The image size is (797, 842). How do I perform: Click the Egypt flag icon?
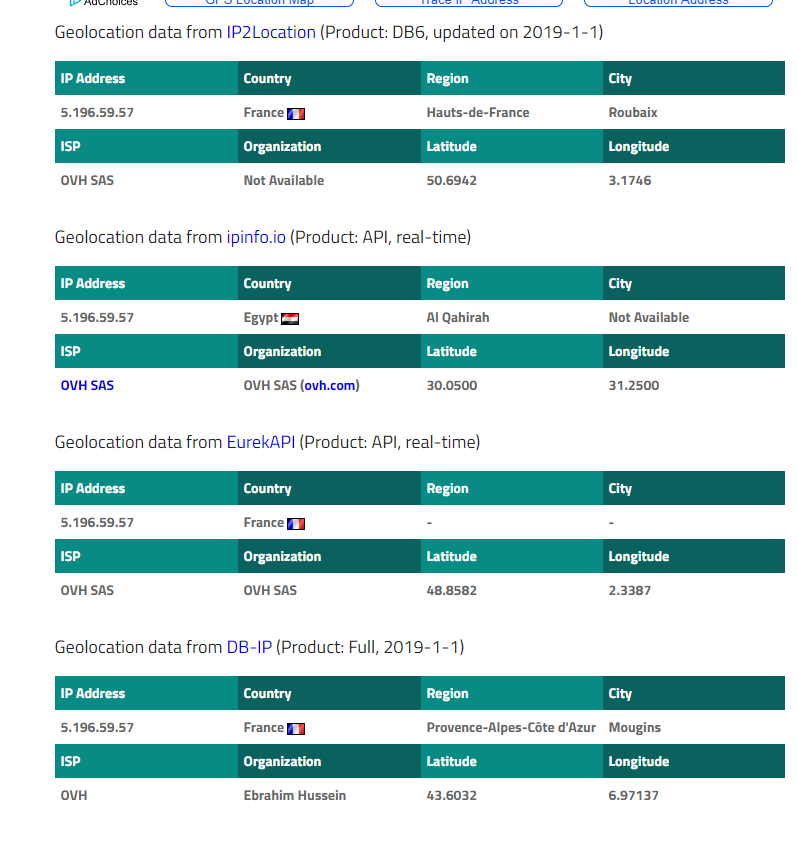click(290, 319)
